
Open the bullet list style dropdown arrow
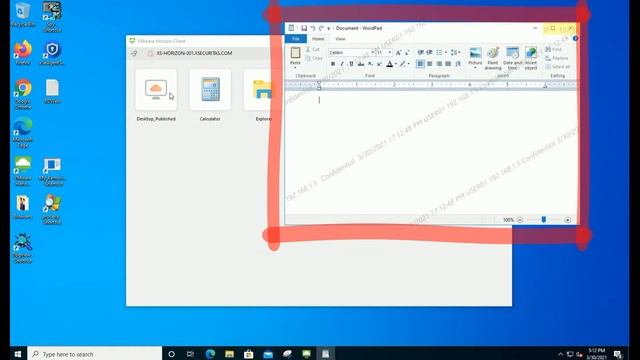pyautogui.click(x=445, y=53)
